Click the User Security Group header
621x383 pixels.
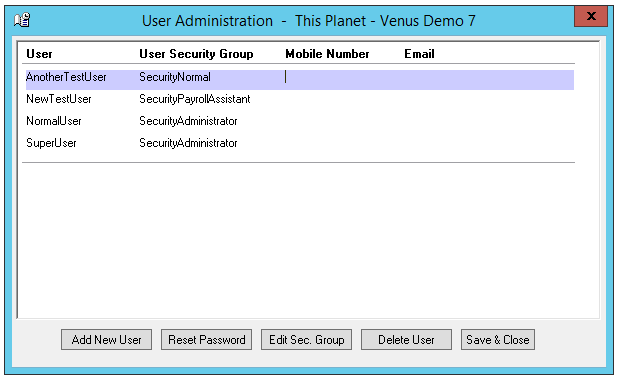coord(196,54)
